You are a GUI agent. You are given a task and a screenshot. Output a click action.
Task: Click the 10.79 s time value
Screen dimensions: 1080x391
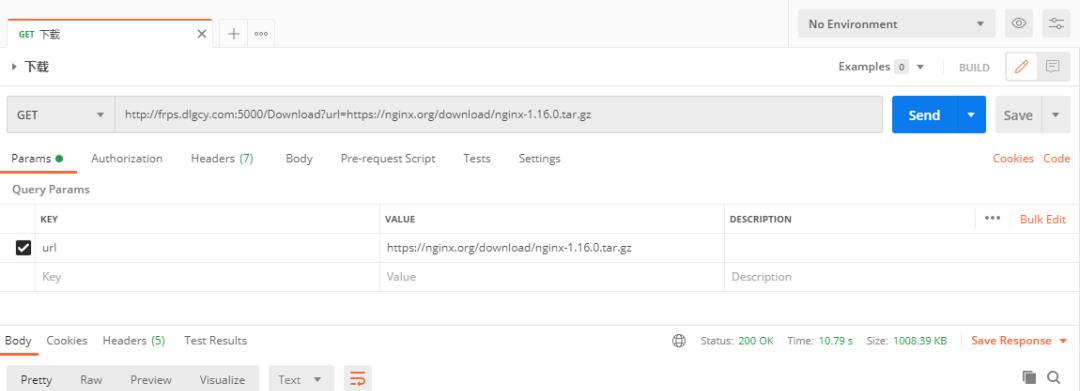tap(835, 341)
